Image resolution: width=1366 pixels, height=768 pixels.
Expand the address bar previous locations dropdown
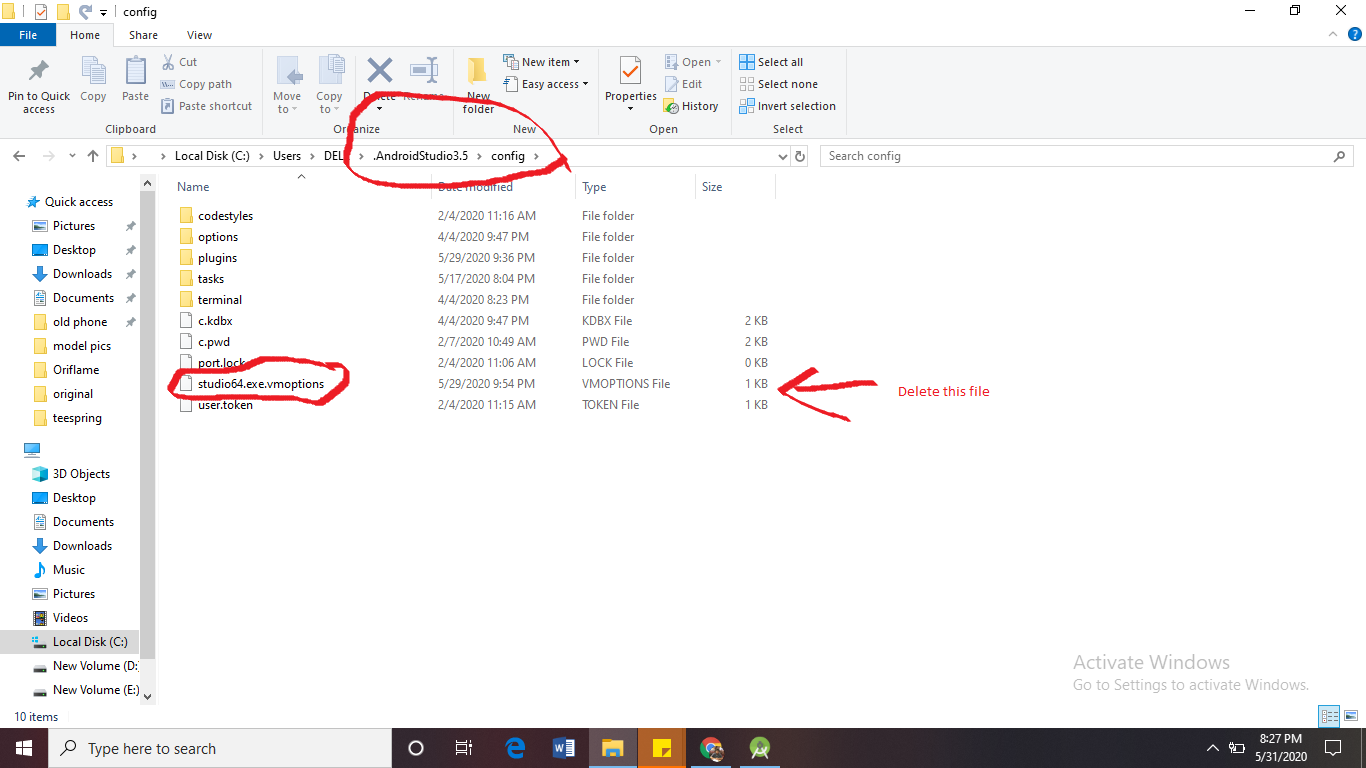click(782, 156)
